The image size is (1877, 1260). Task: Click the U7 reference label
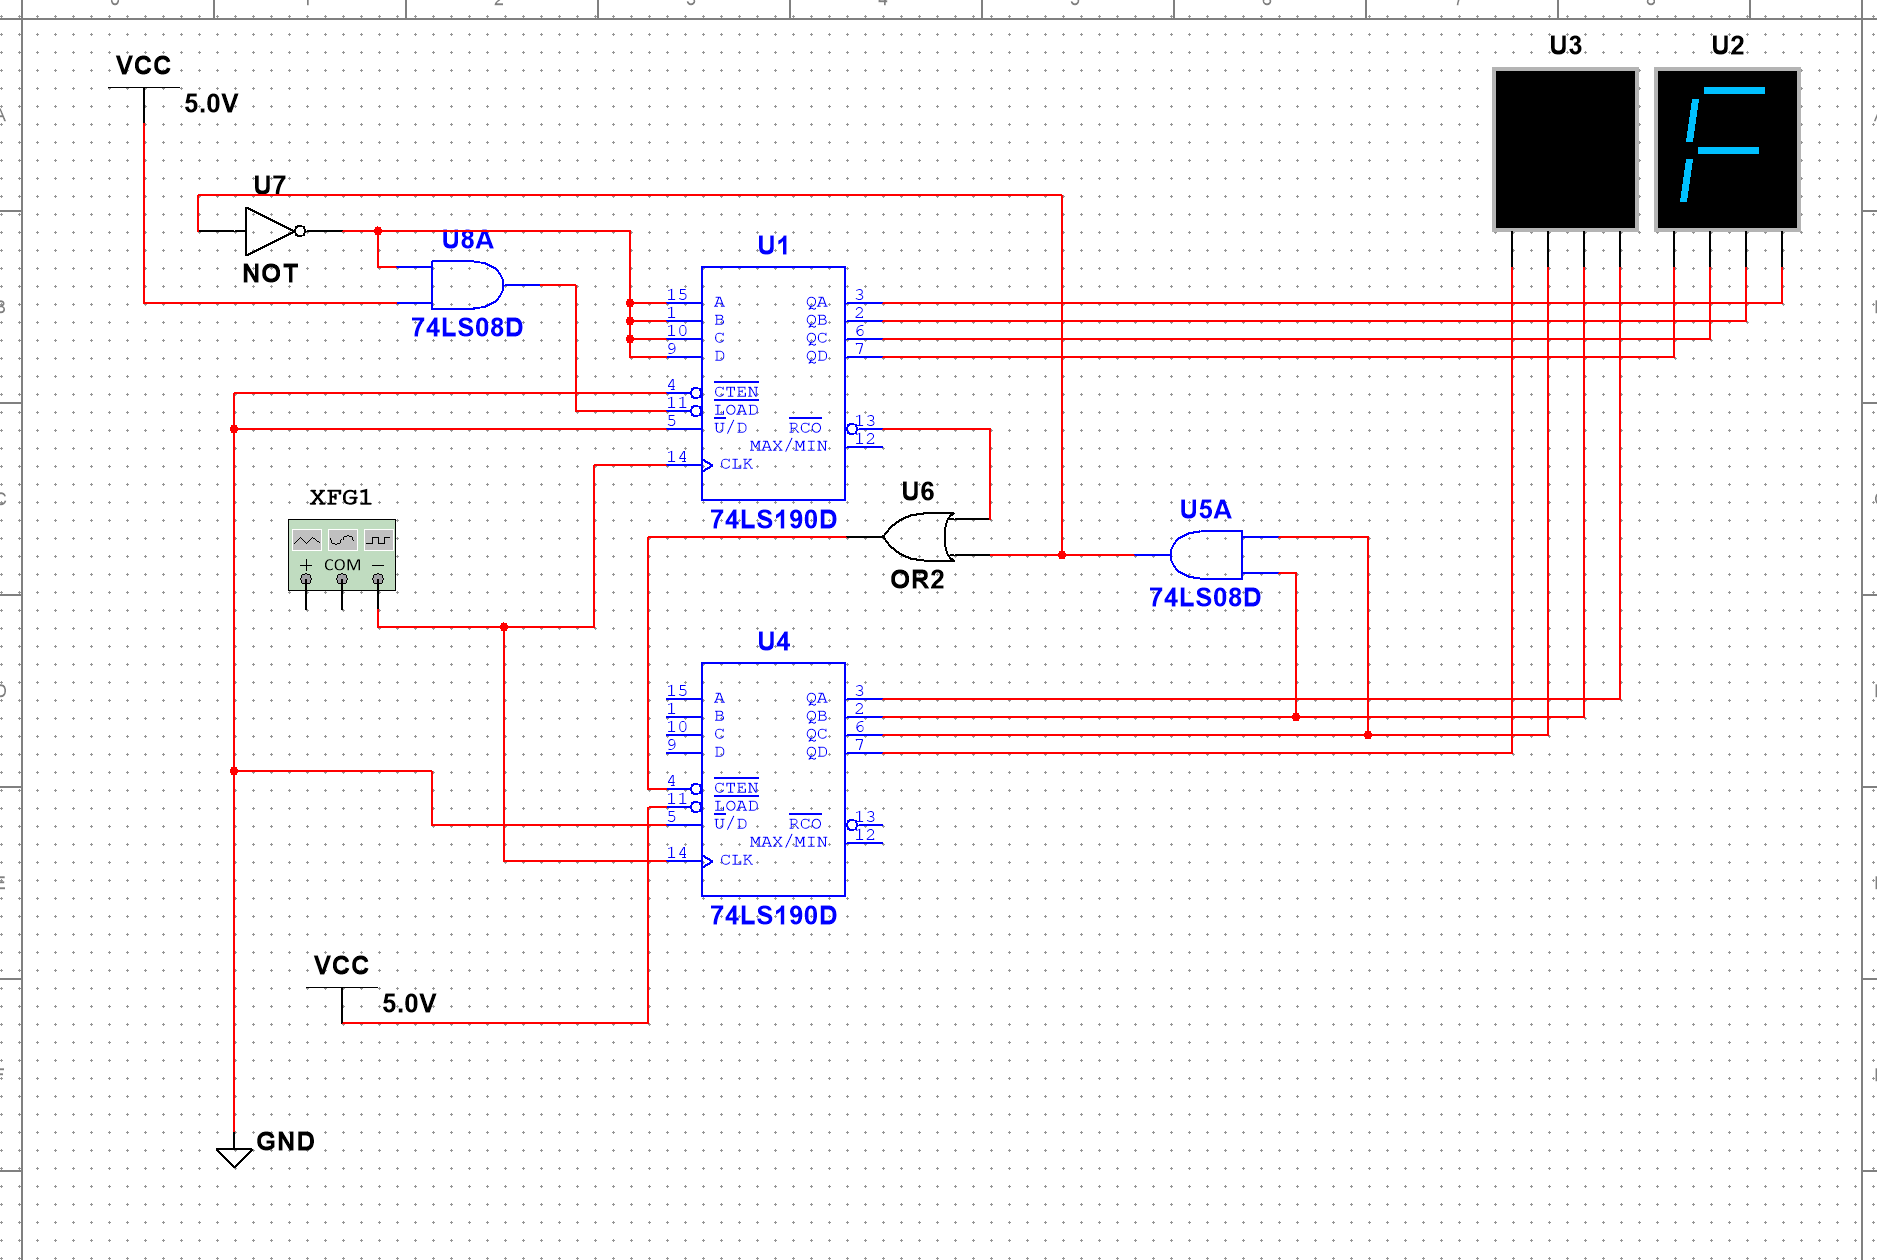270,185
